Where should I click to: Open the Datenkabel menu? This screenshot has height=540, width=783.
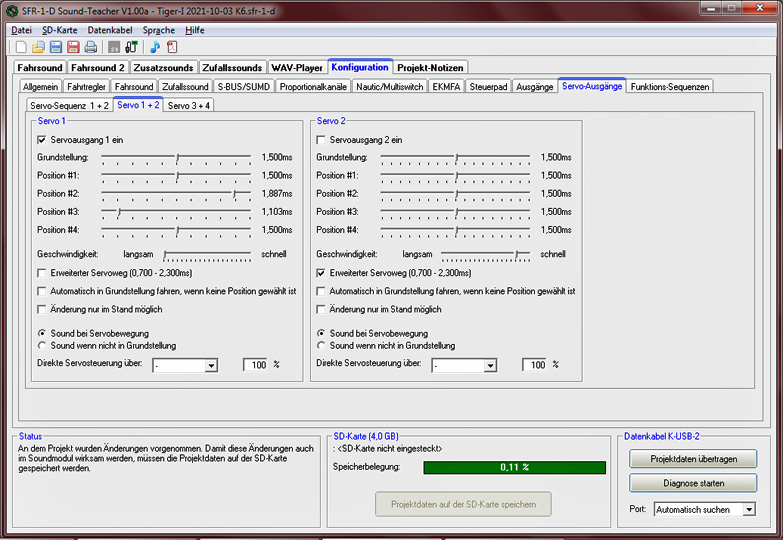coord(110,30)
